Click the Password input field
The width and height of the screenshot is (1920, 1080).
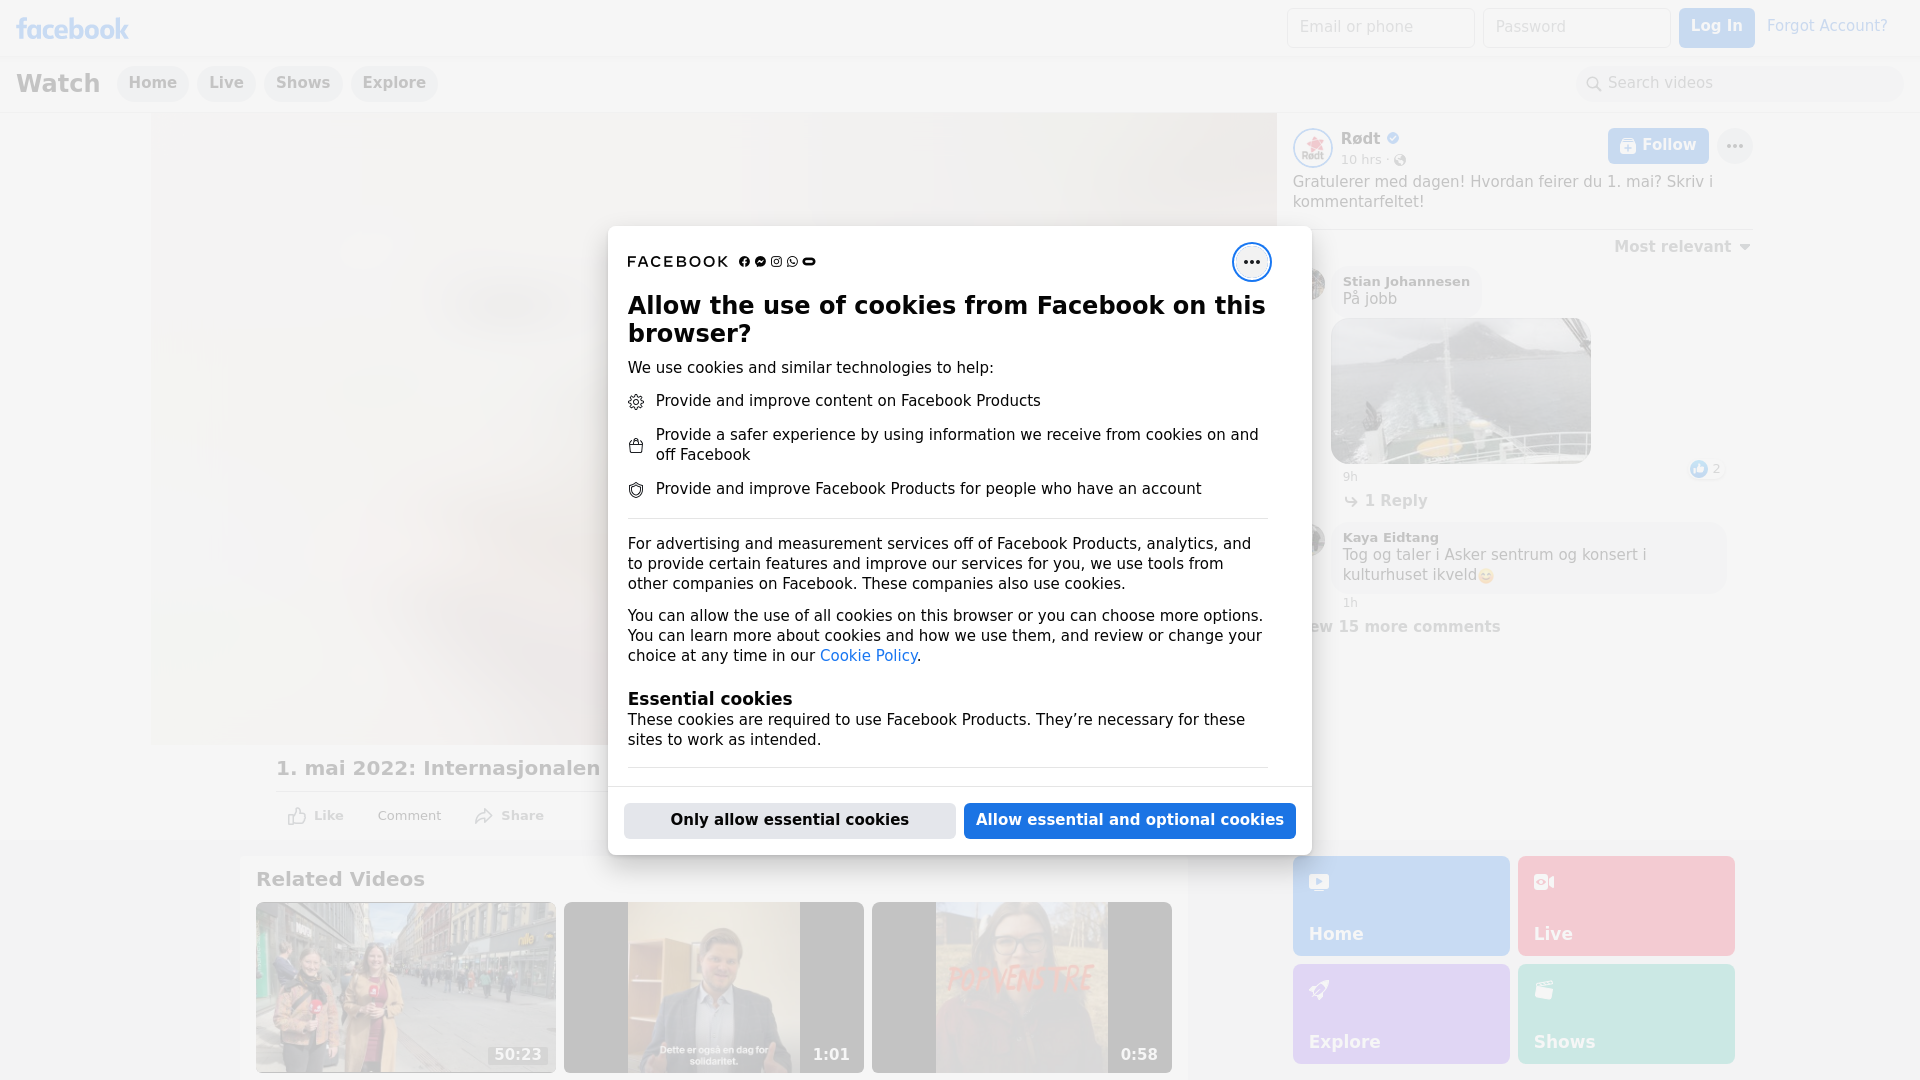point(1576,27)
